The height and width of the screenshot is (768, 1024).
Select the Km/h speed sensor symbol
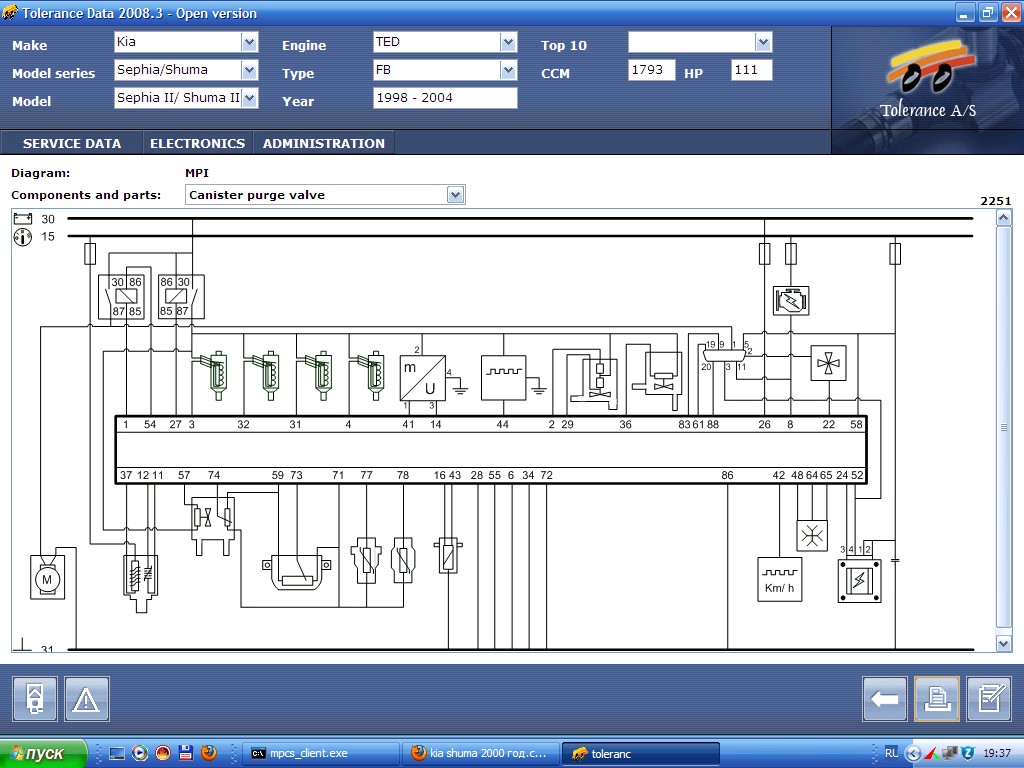(779, 579)
